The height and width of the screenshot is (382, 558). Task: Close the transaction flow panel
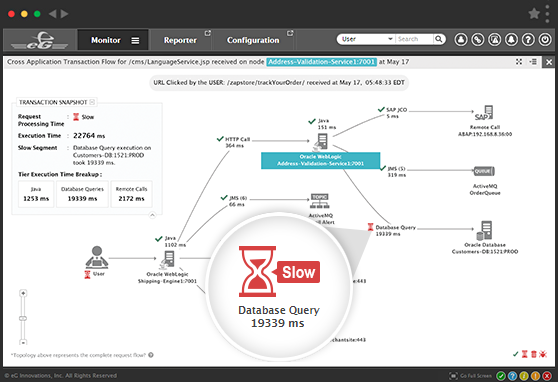pyautogui.click(x=549, y=62)
